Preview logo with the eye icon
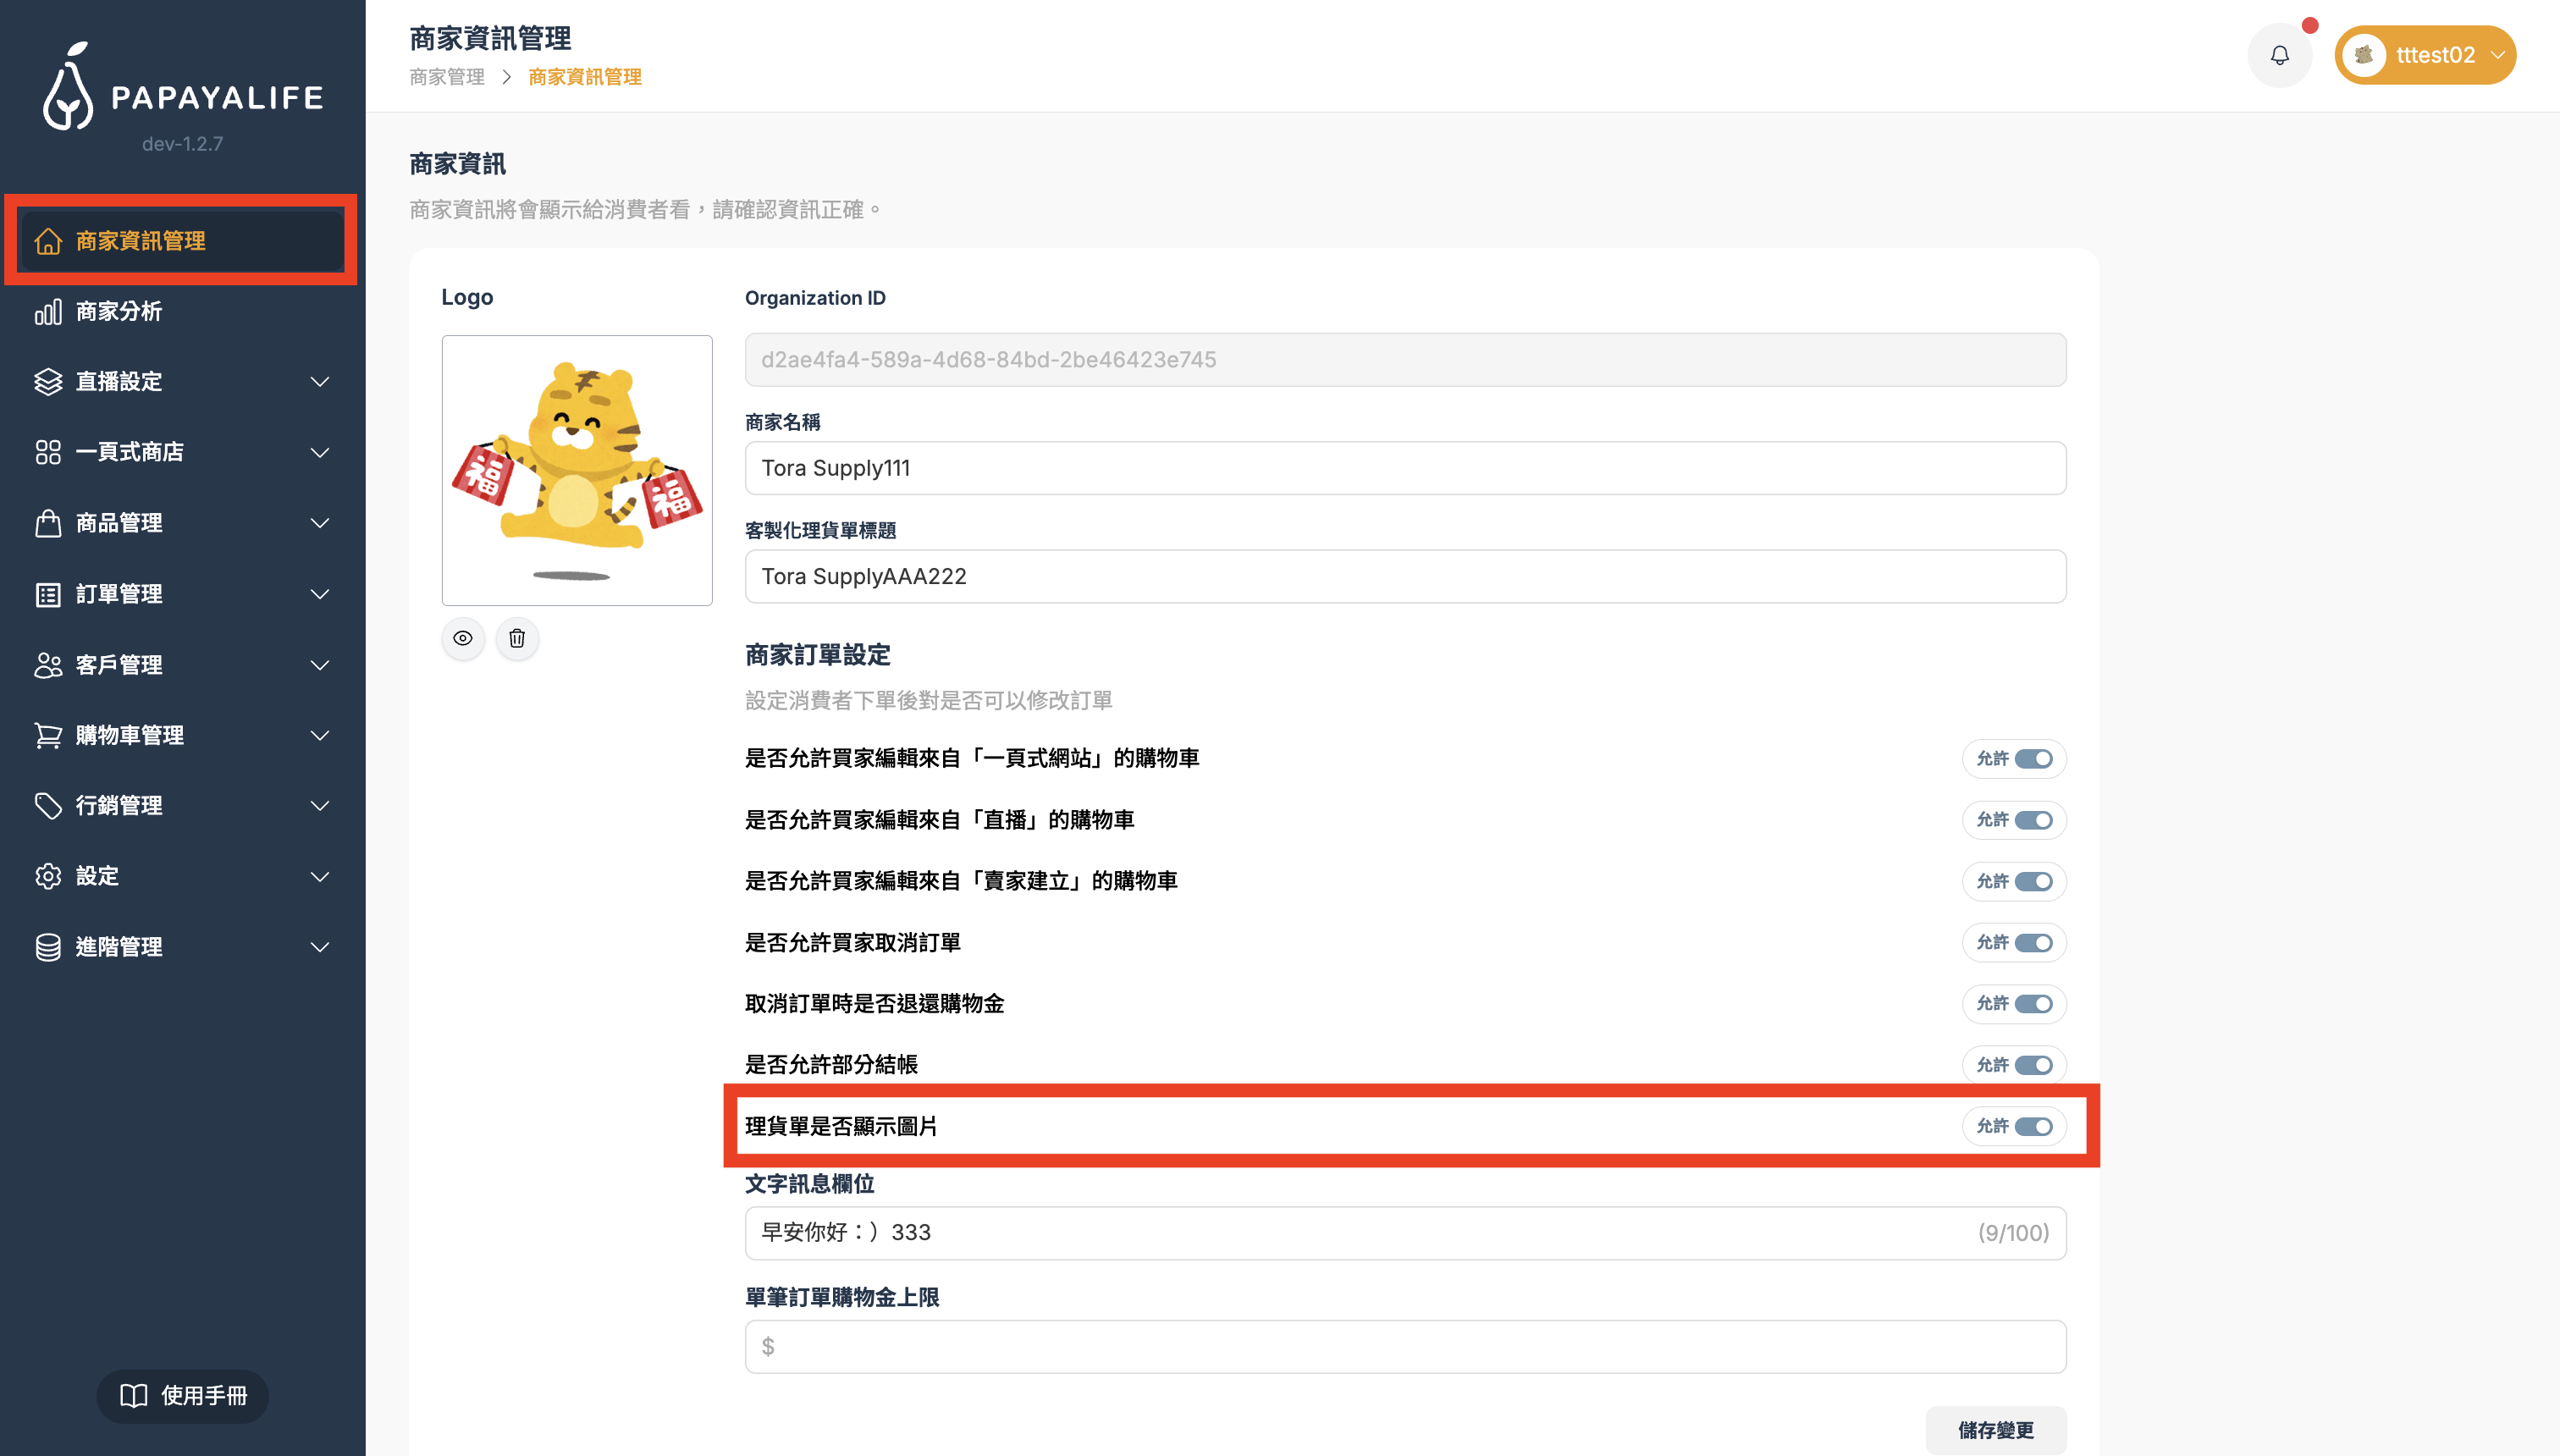Screen dimensions: 2560x1456 (463, 638)
